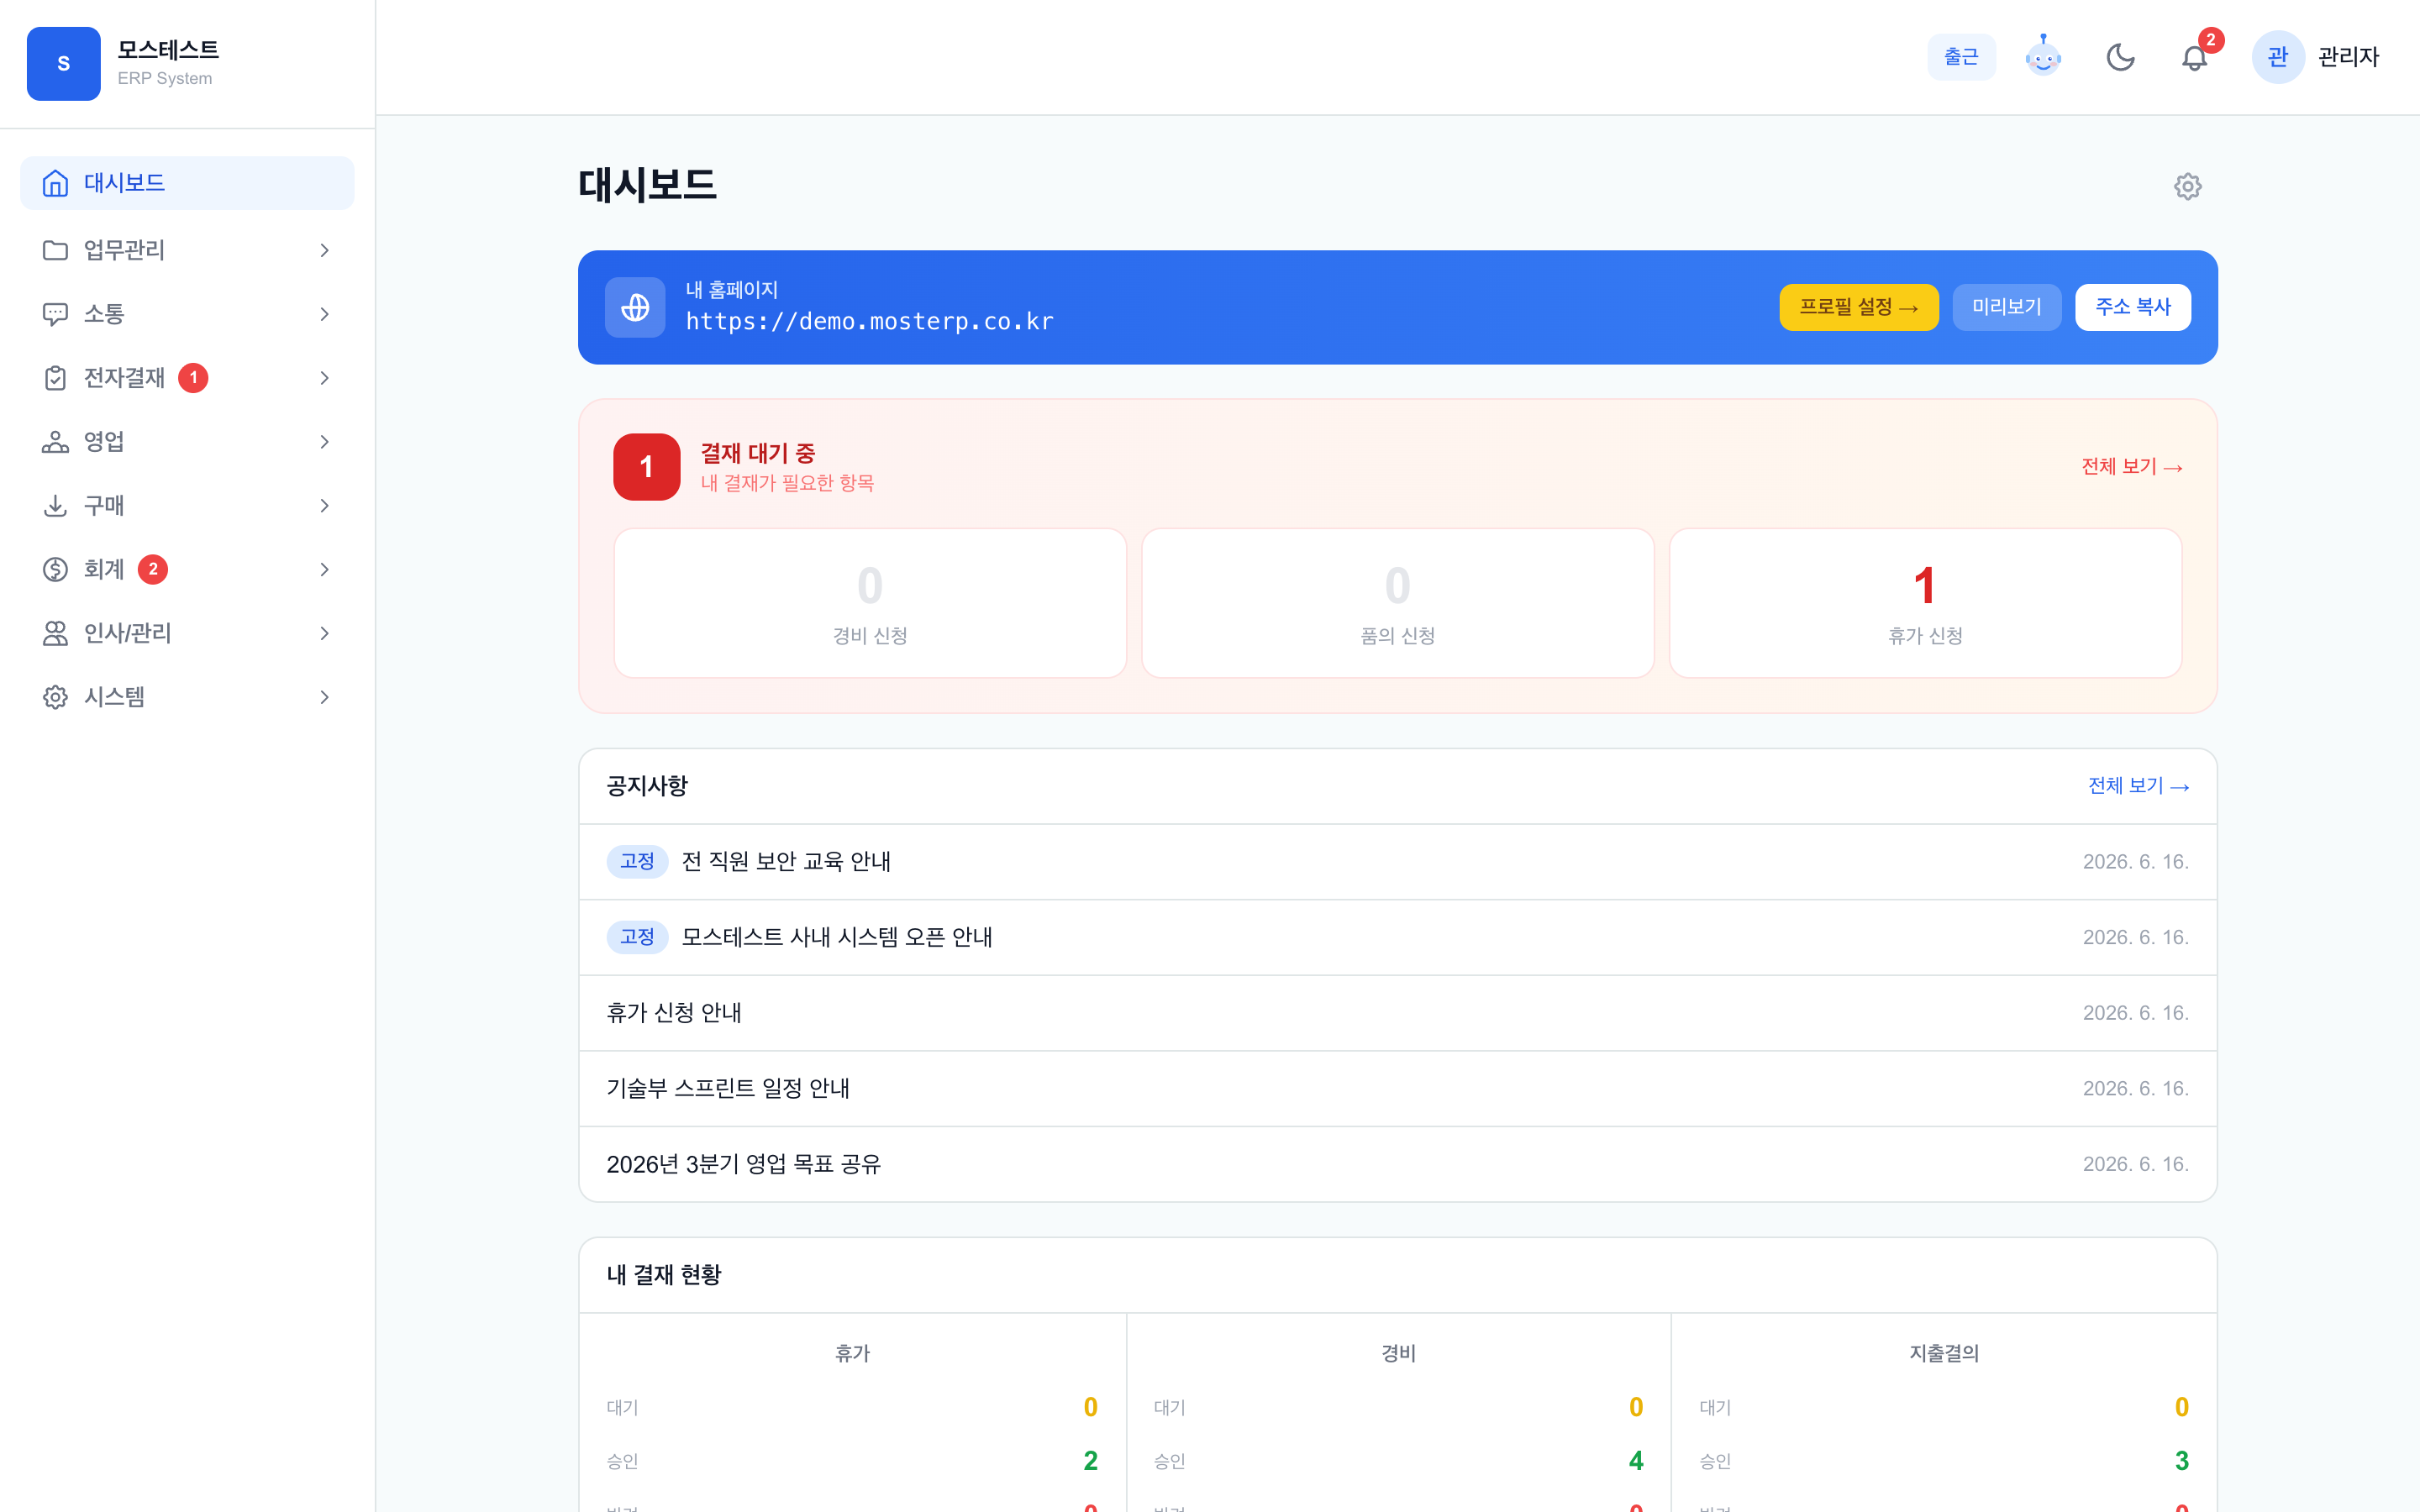Click the 지출결의 승인 count 3
Screen dimensions: 2420x1512
pyautogui.click(x=2181, y=1461)
